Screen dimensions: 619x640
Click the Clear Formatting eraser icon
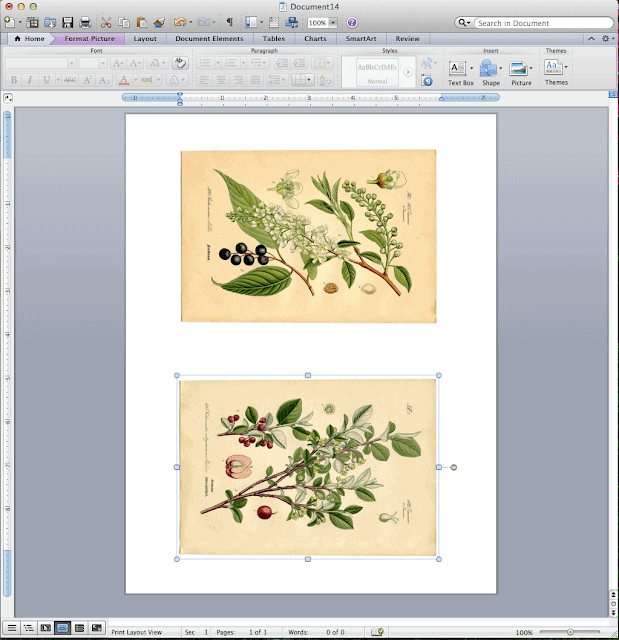(180, 63)
